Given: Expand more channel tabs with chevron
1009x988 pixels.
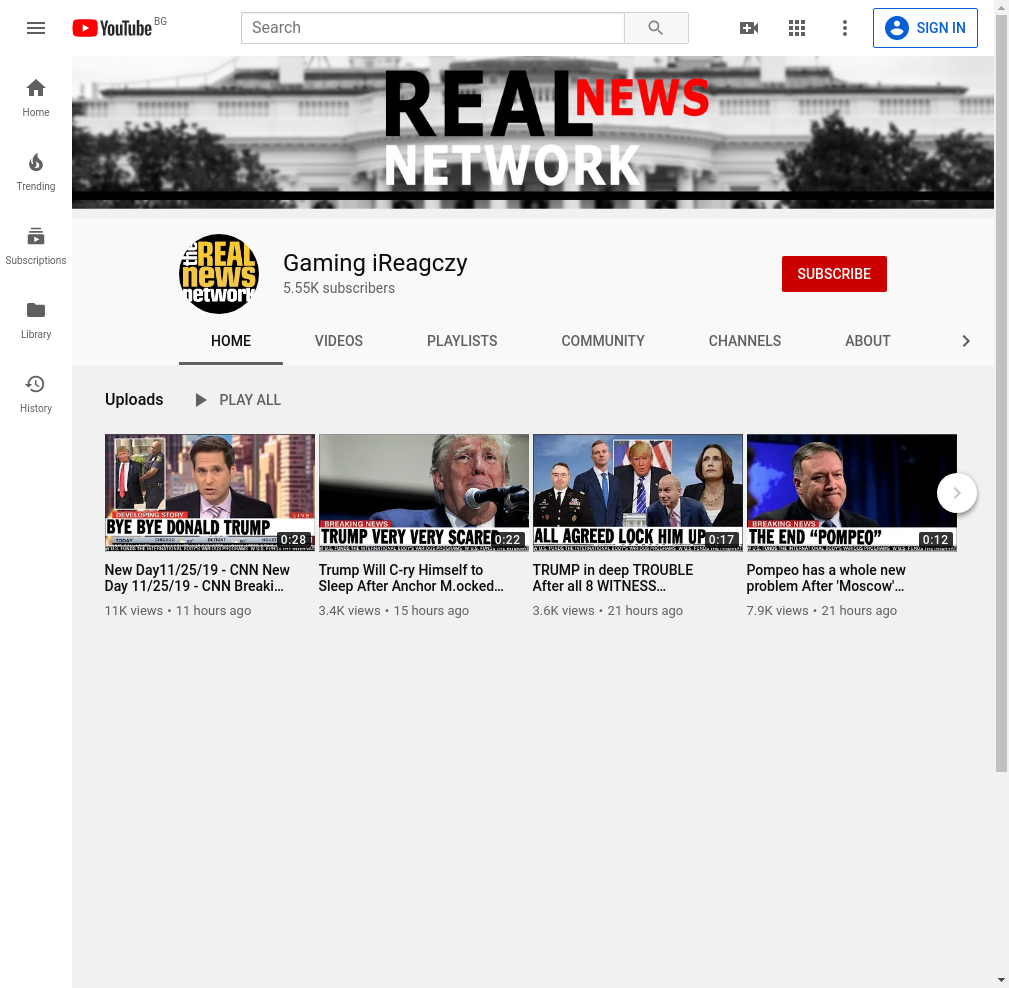Looking at the screenshot, I should [965, 341].
